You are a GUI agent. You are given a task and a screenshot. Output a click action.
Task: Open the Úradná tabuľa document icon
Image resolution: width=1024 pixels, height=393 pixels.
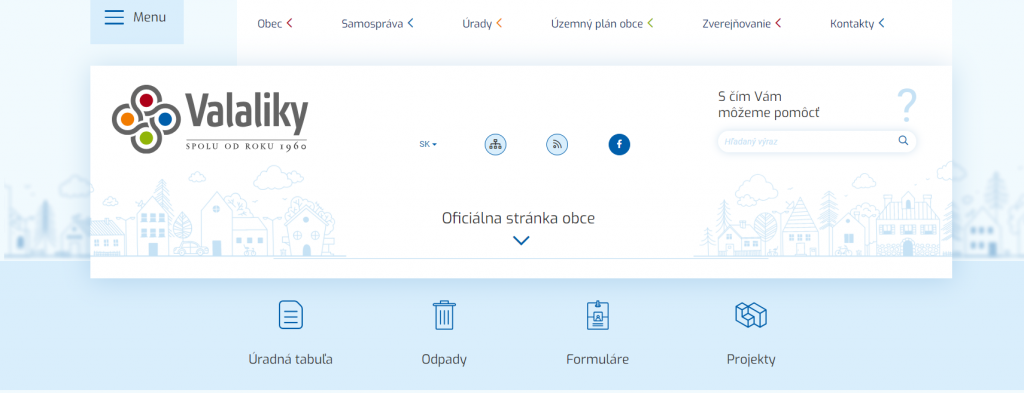[x=291, y=315]
